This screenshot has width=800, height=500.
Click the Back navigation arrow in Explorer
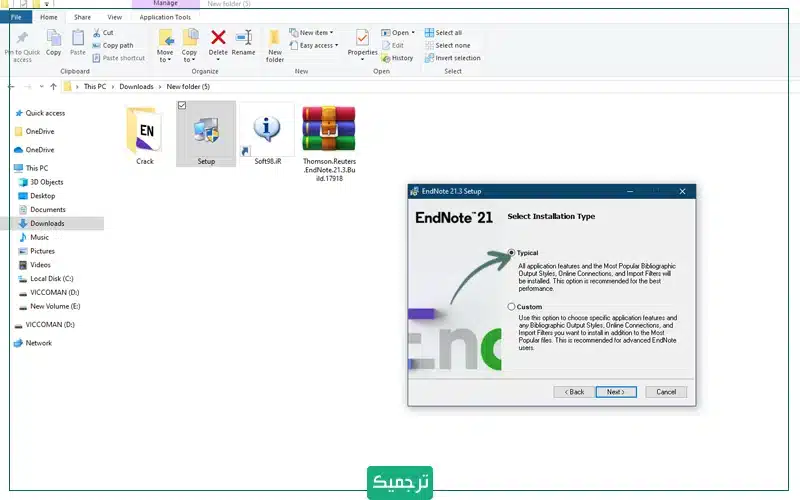click(11, 87)
